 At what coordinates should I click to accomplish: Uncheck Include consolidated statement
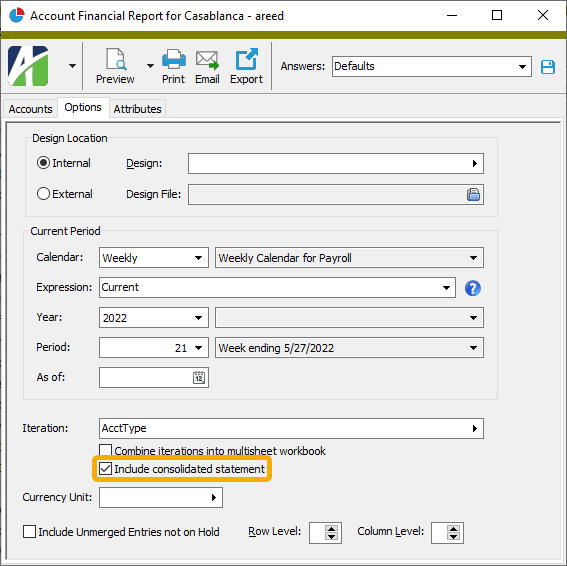click(x=106, y=469)
